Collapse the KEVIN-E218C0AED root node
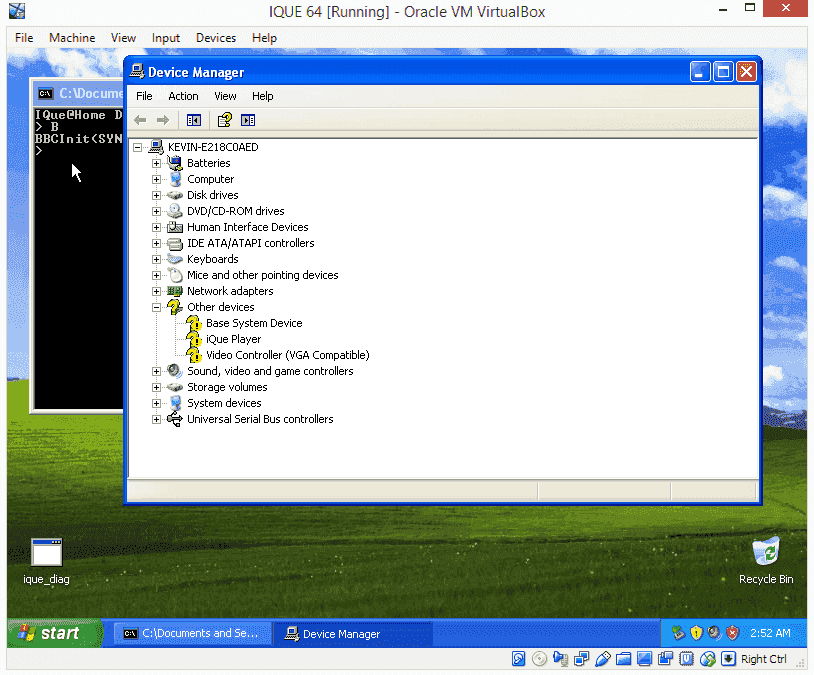This screenshot has width=814, height=675. (x=137, y=147)
